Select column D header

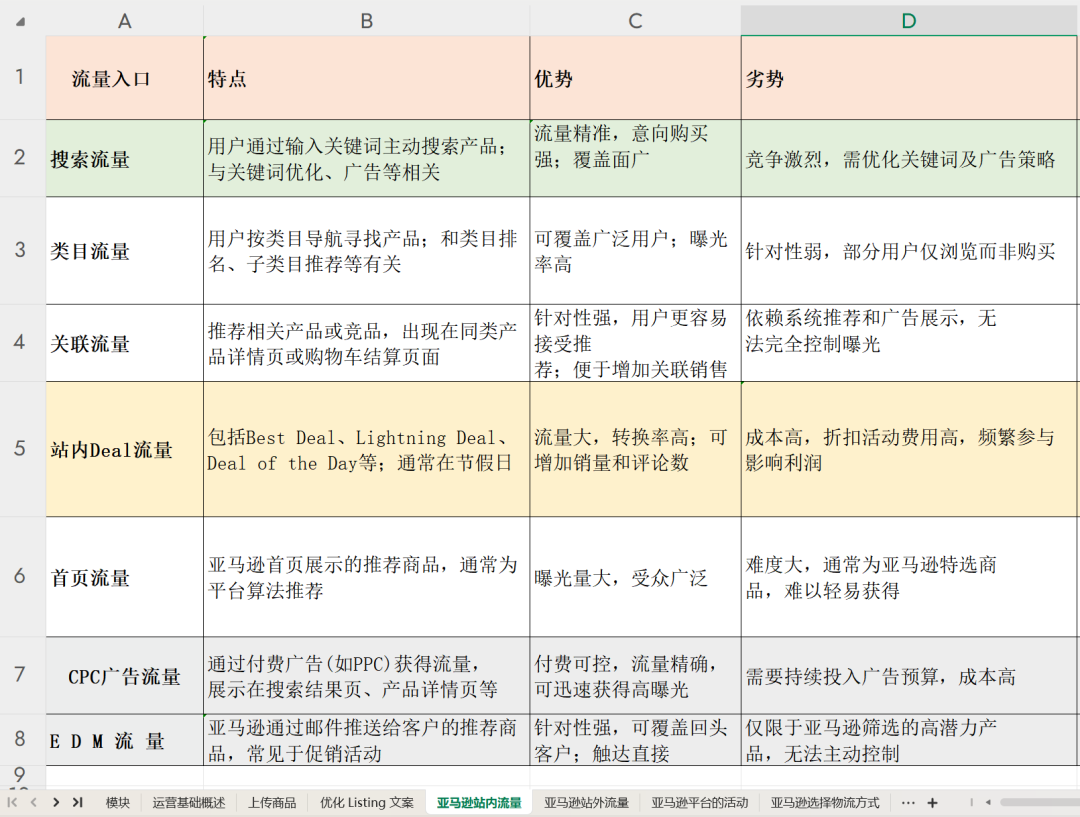coord(909,21)
